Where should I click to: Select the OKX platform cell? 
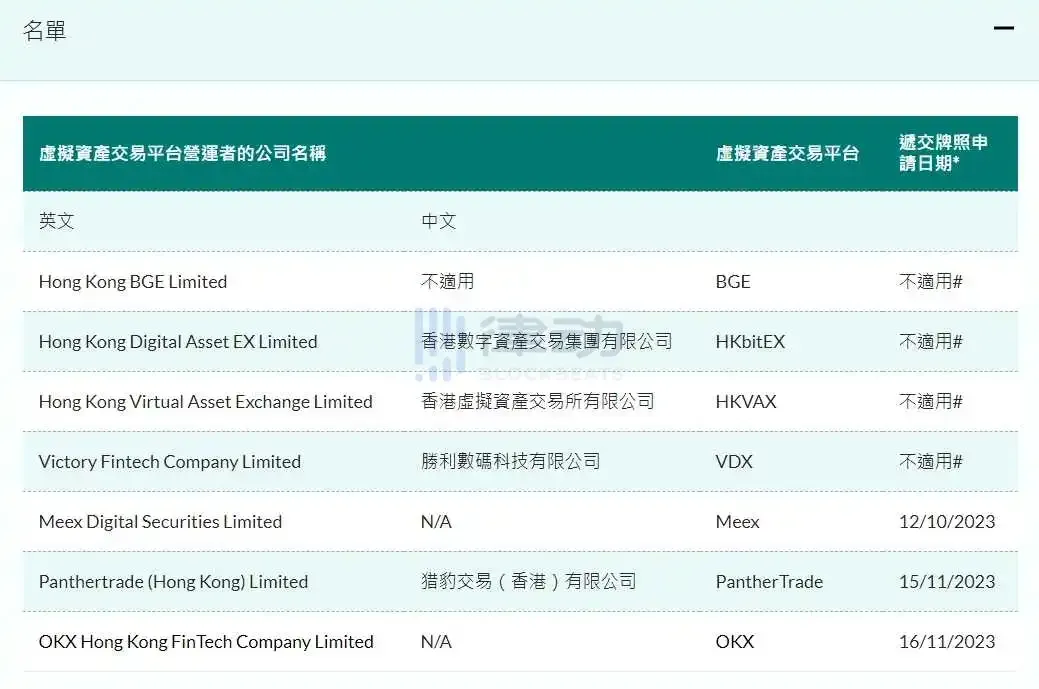pyautogui.click(x=735, y=642)
